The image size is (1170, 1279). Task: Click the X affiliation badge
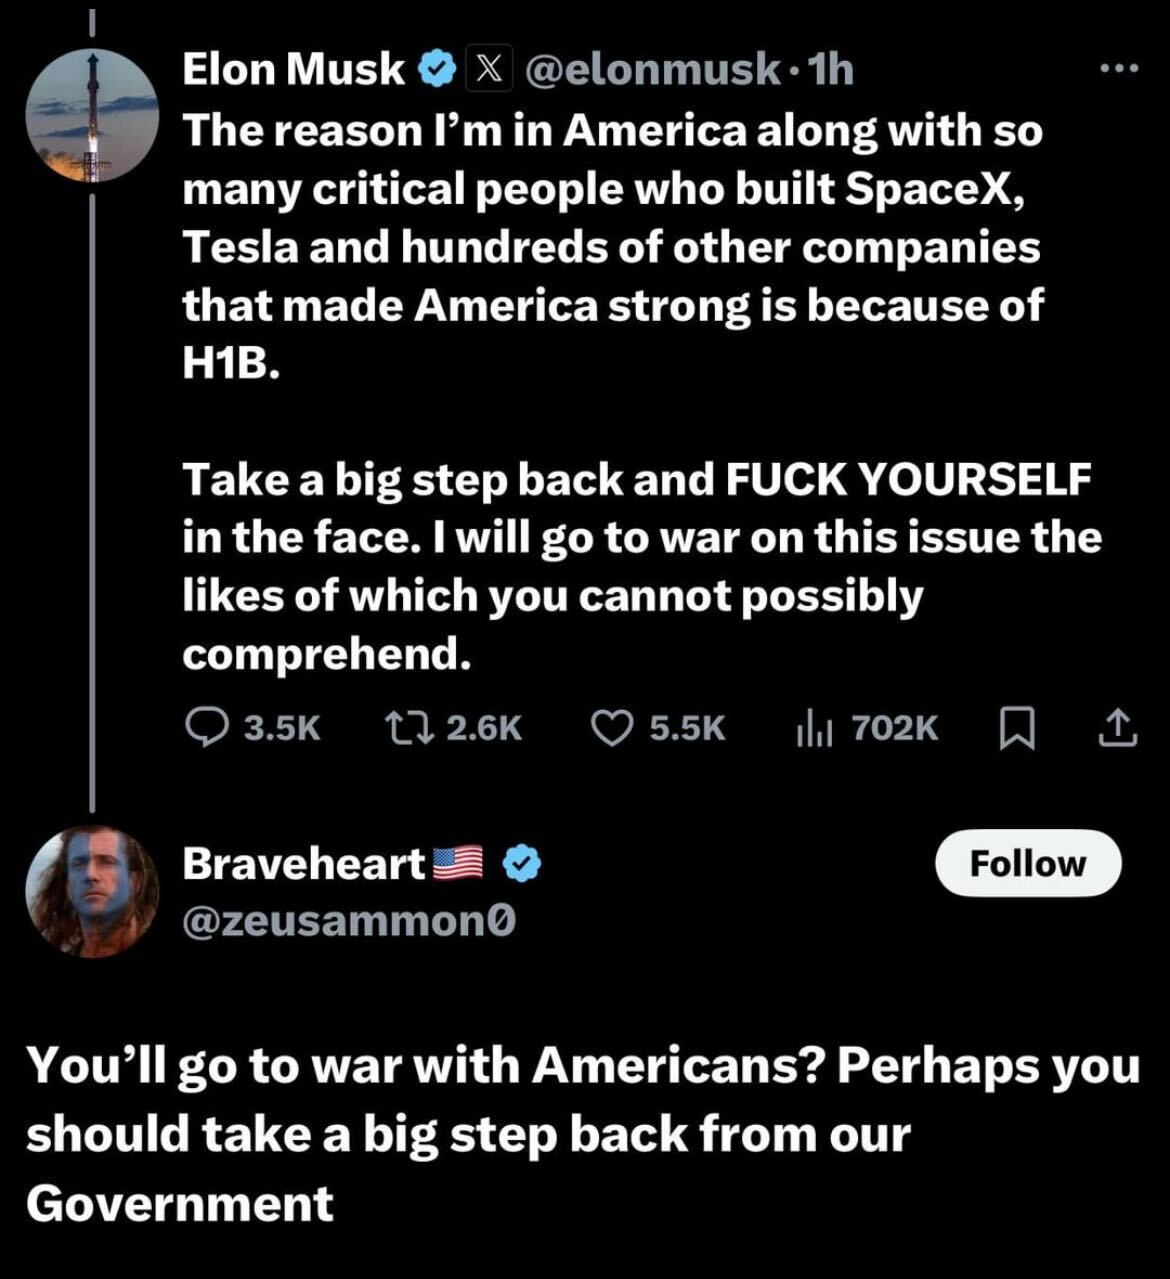(x=487, y=69)
